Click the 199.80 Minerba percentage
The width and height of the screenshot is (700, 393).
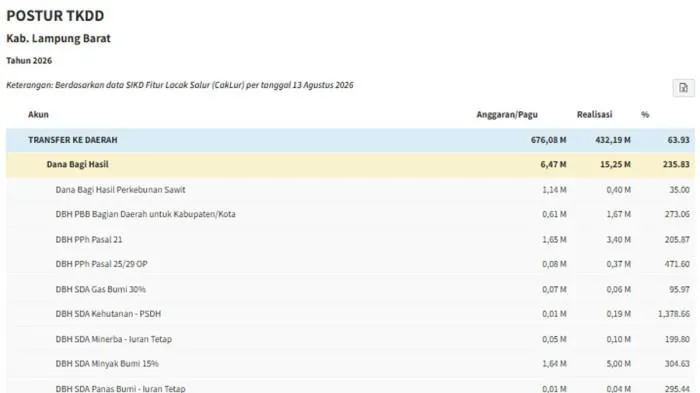(677, 339)
